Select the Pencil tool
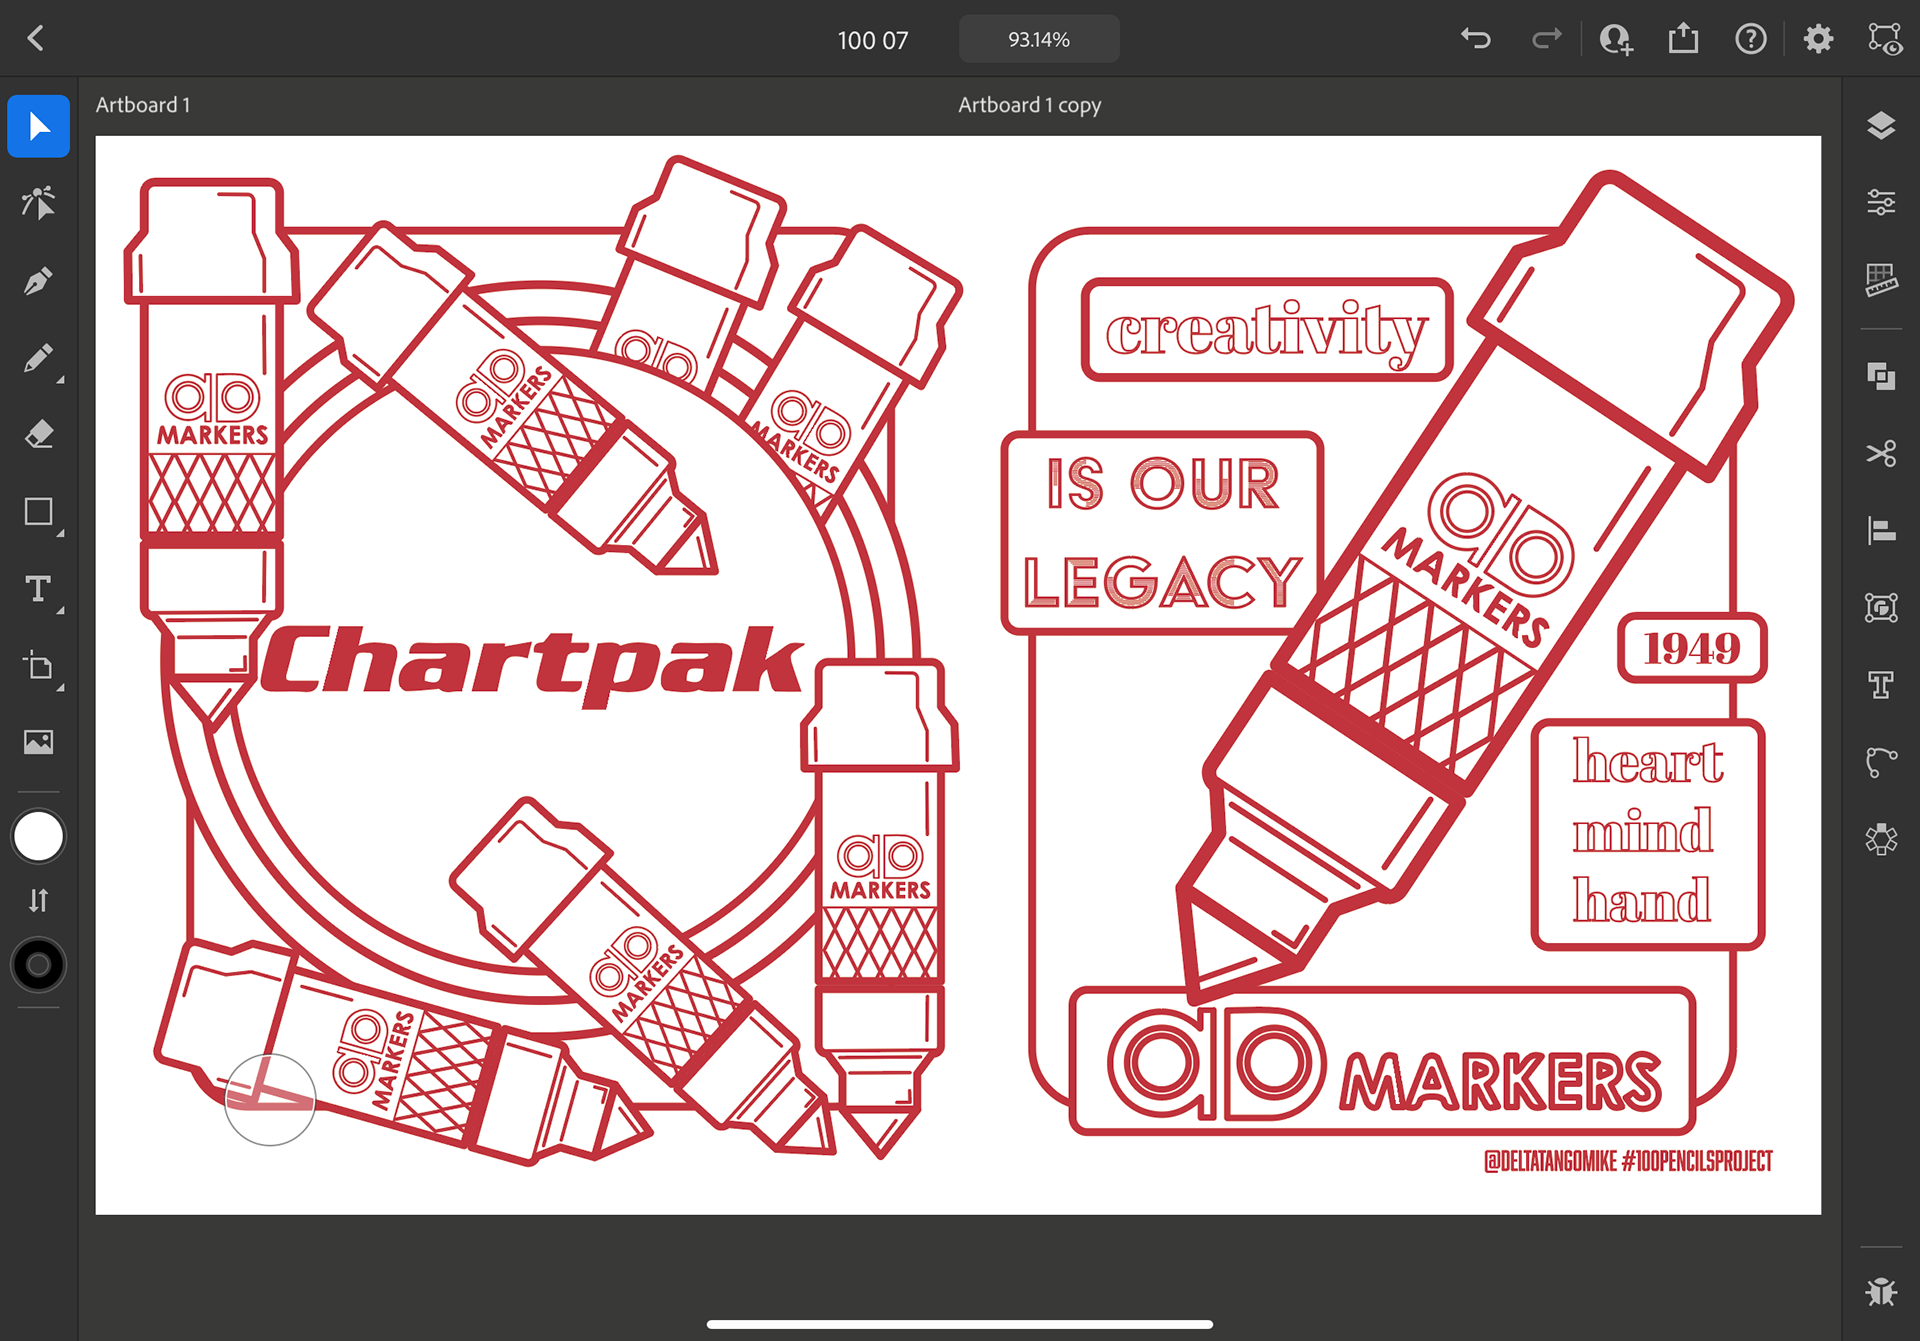This screenshot has width=1920, height=1341. pos(38,358)
